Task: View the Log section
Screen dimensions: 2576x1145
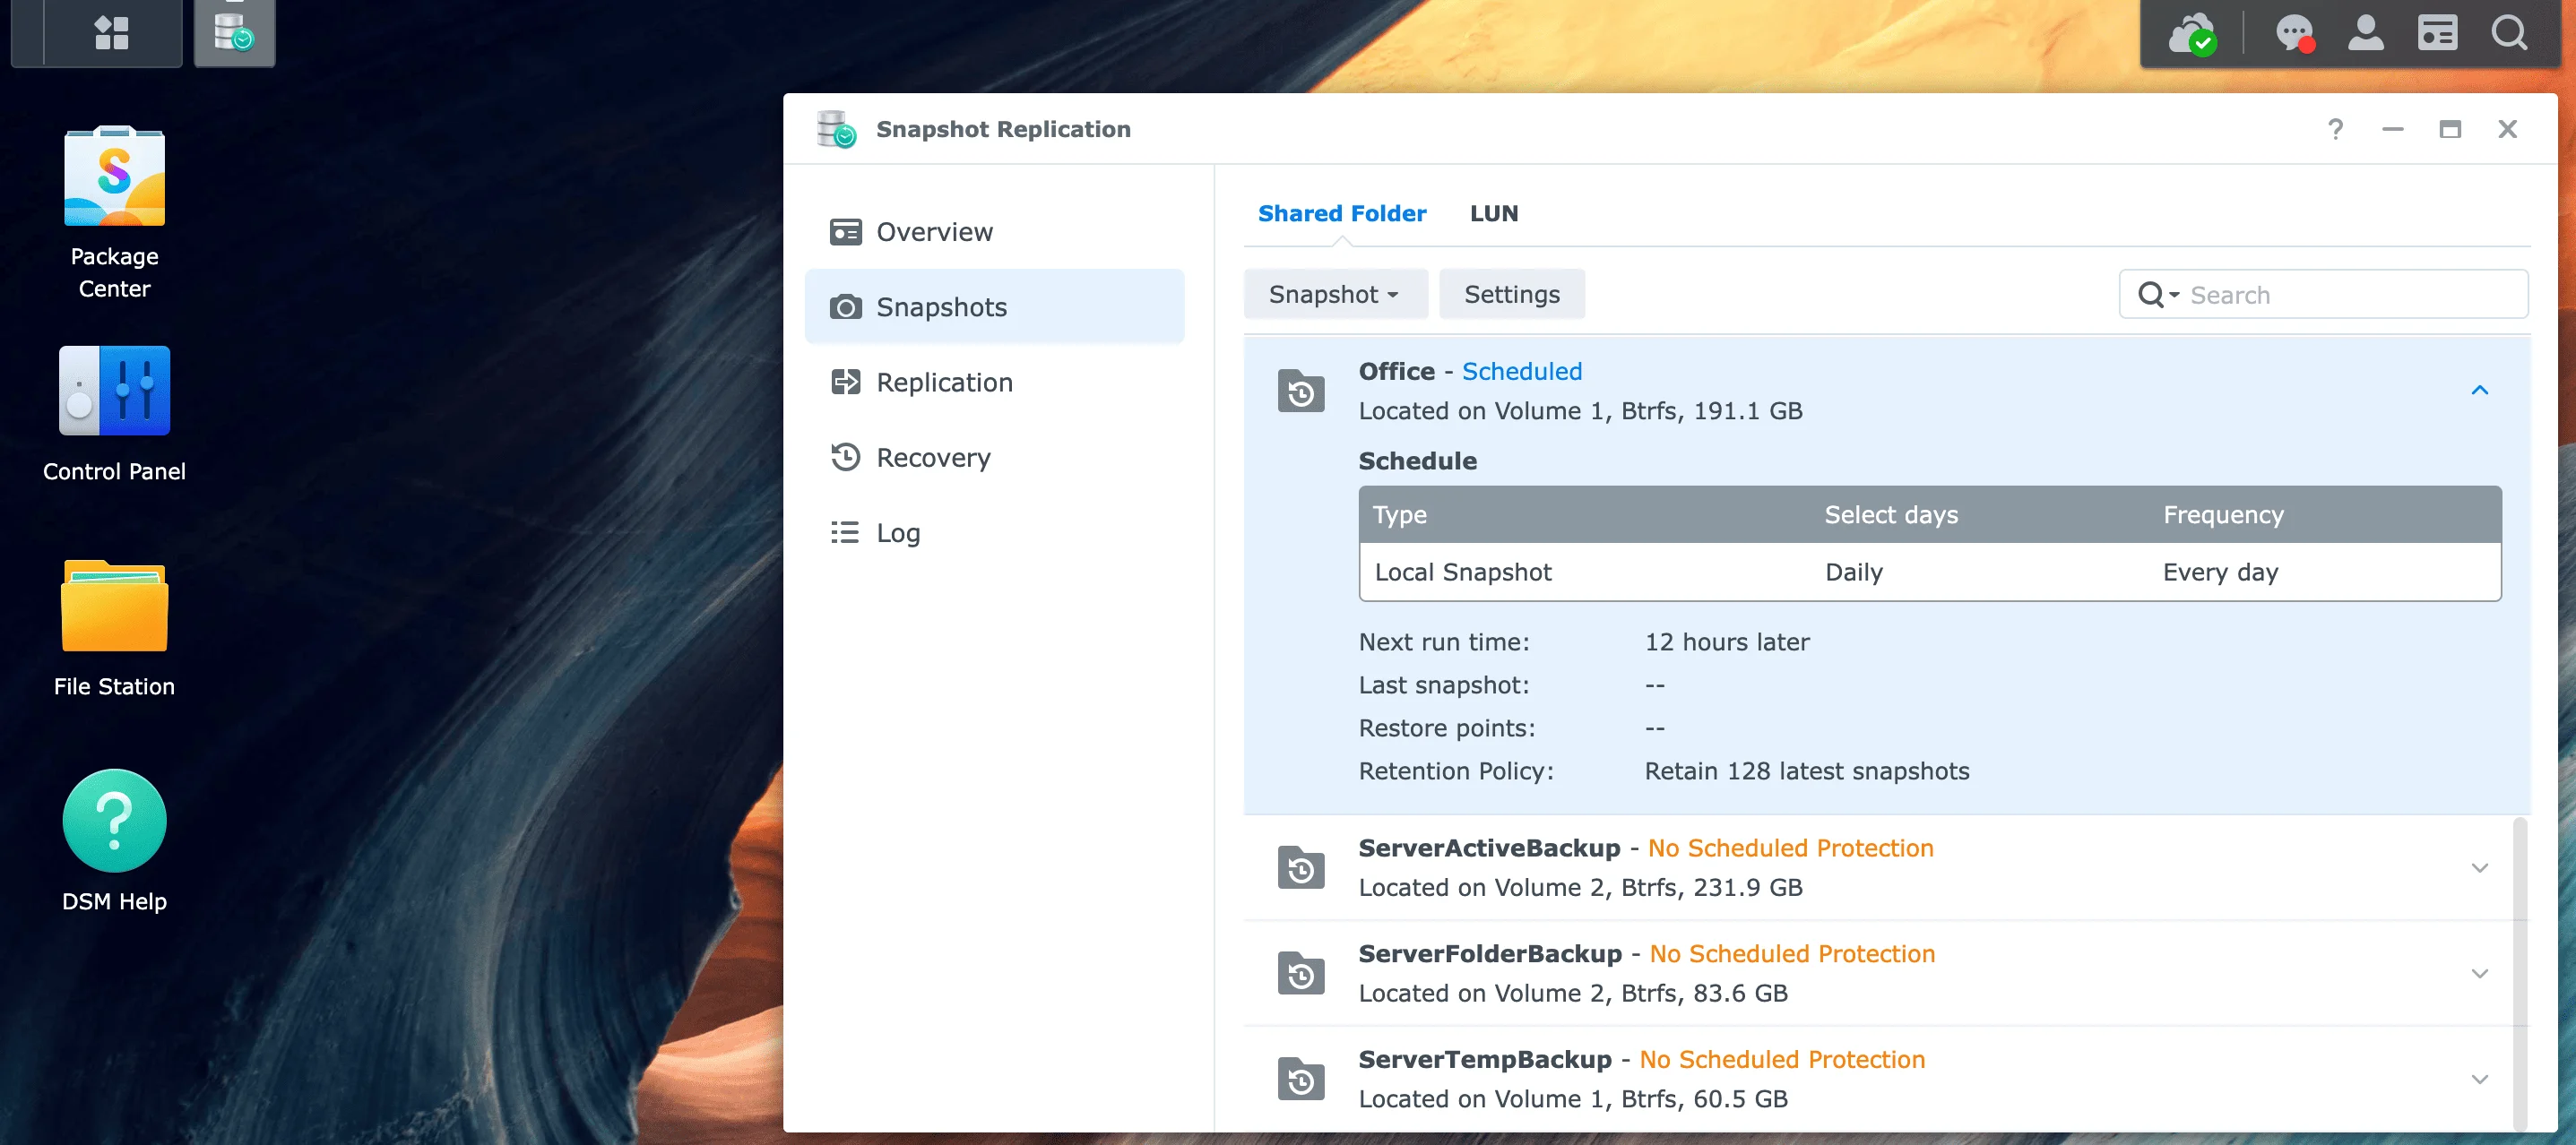Action: (897, 532)
